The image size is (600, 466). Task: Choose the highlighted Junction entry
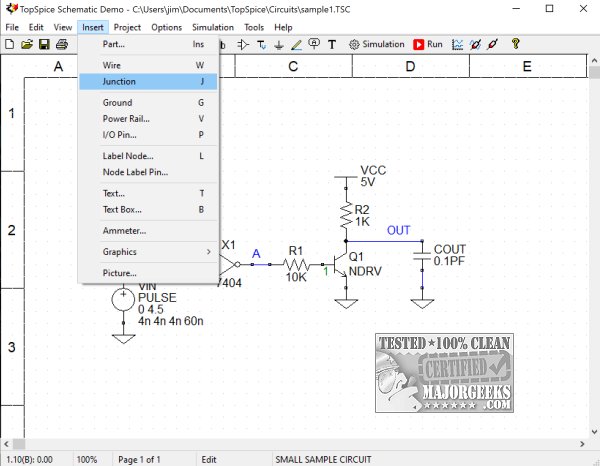(148, 81)
